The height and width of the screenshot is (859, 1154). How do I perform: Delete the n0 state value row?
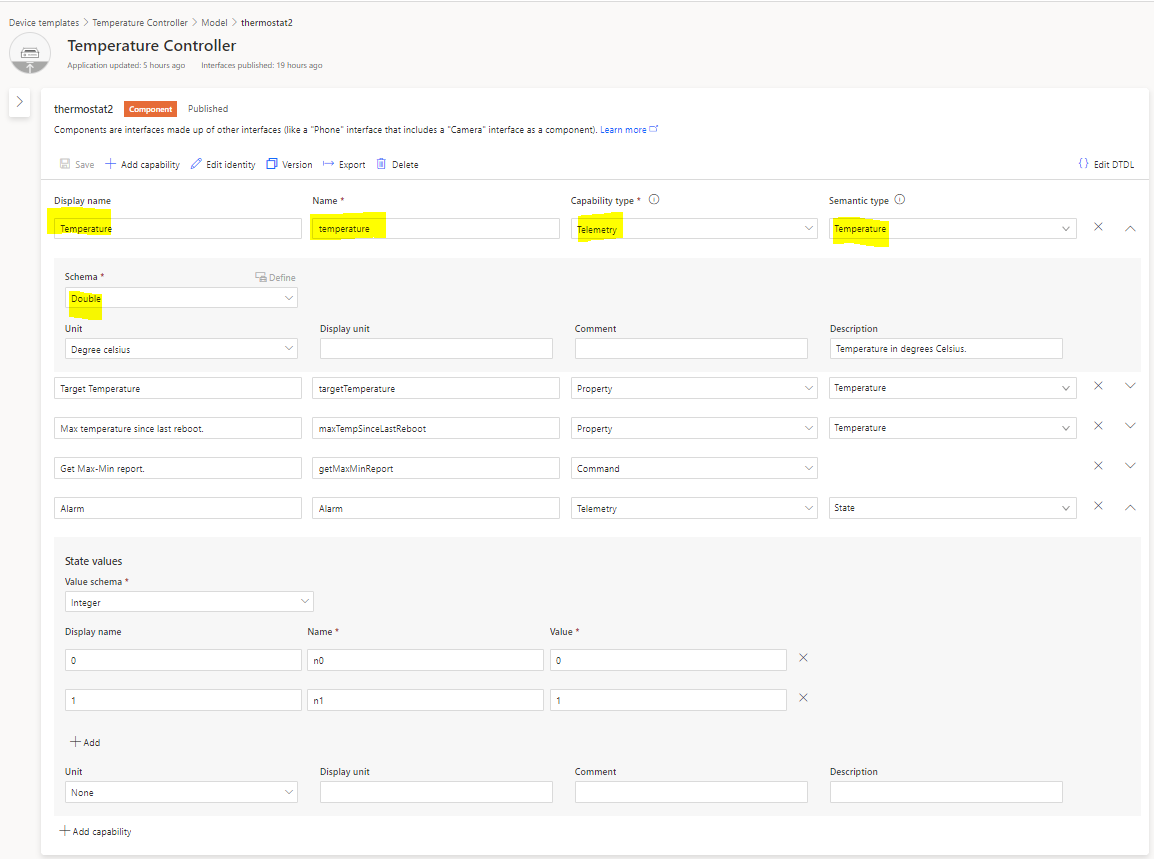[x=803, y=658]
